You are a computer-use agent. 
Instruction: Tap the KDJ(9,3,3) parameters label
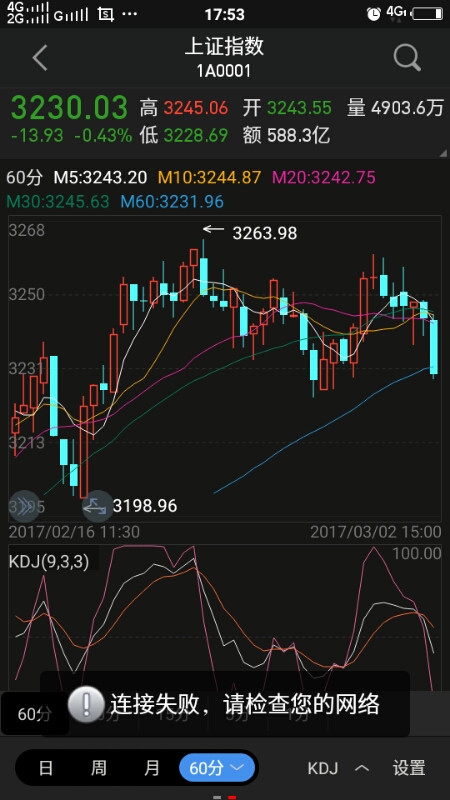tap(49, 562)
